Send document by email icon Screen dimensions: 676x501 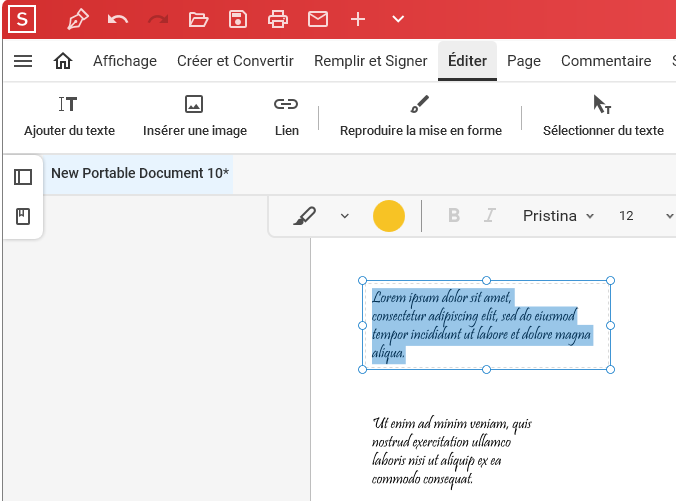point(318,19)
